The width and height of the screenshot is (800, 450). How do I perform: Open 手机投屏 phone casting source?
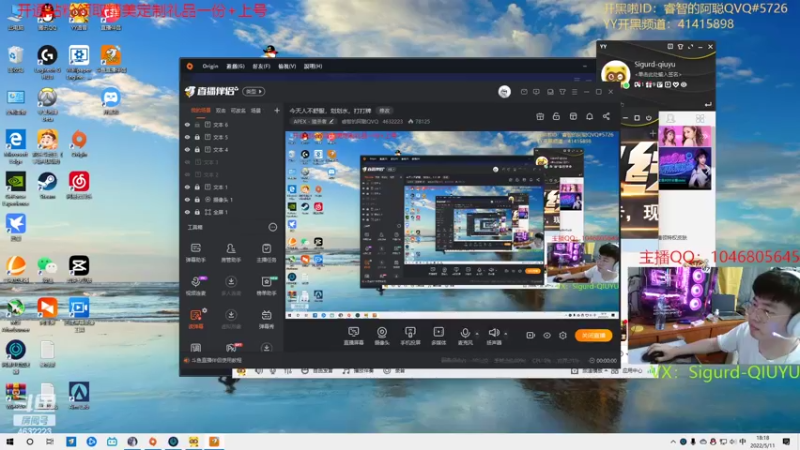410,336
